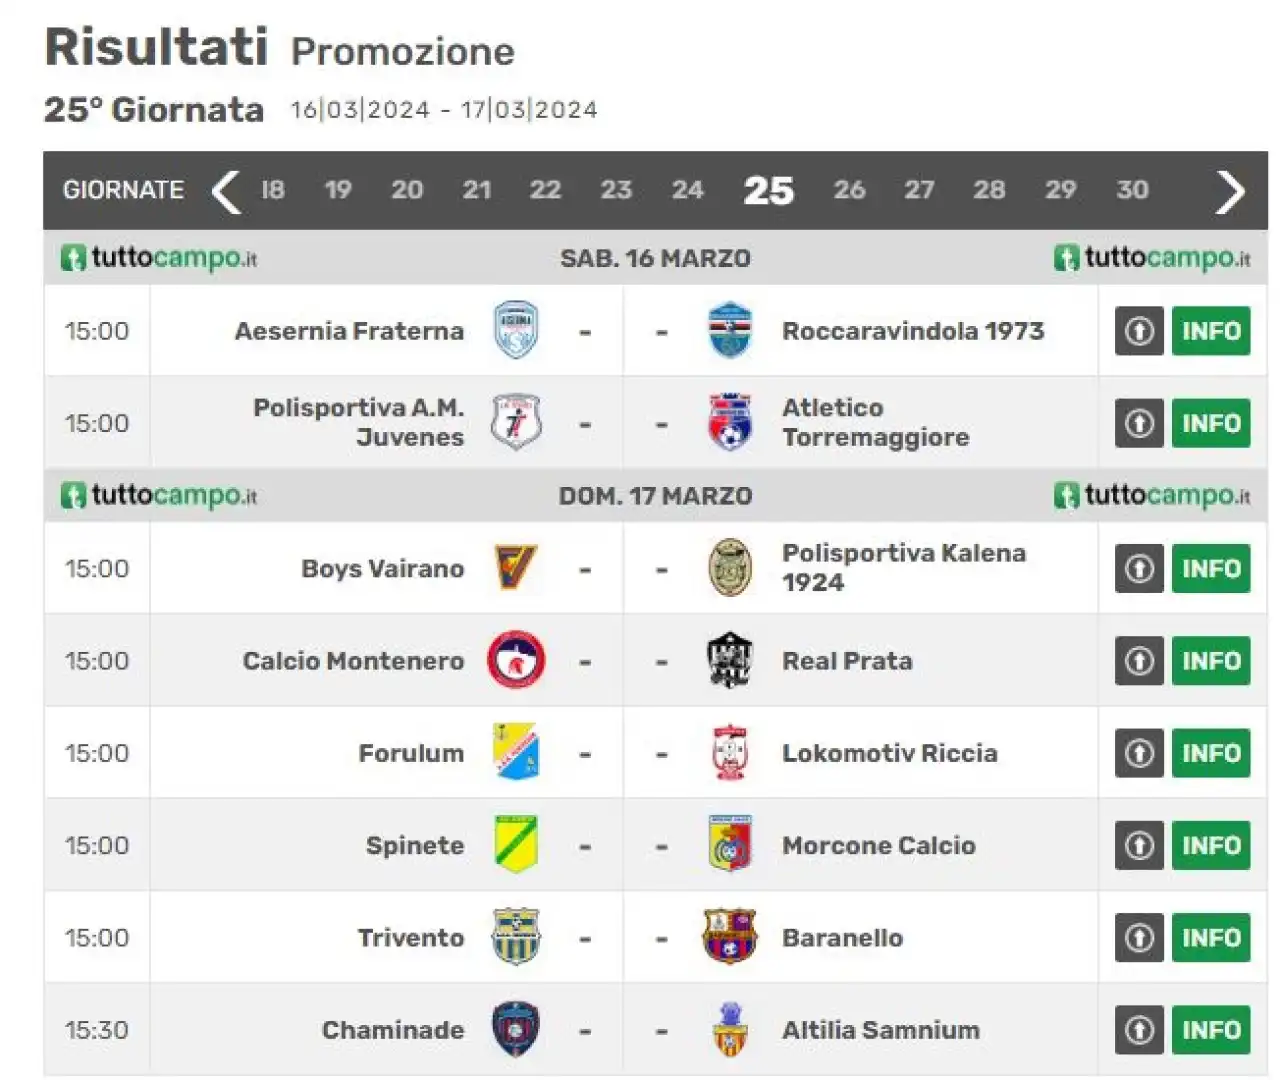Select giornata 26 in the round bar
This screenshot has height=1080, width=1280.
(849, 190)
